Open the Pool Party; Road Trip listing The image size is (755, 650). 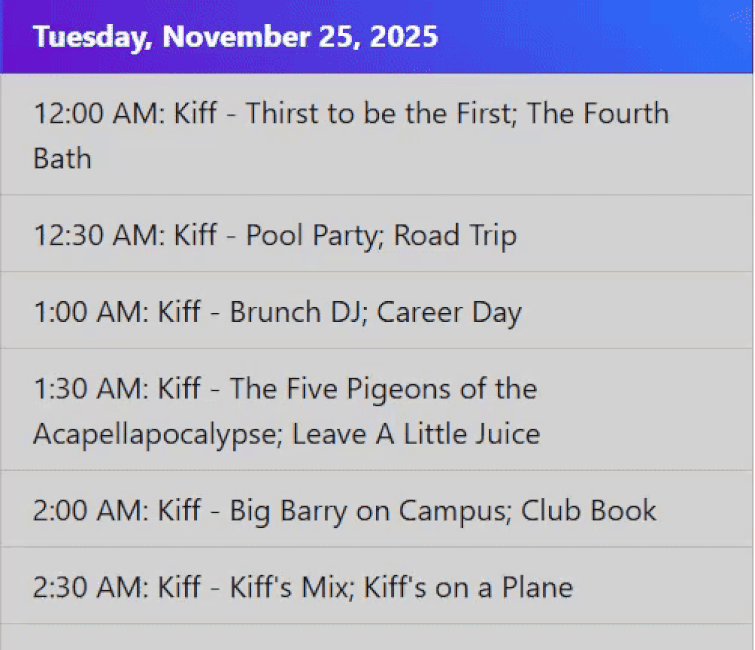coord(275,236)
